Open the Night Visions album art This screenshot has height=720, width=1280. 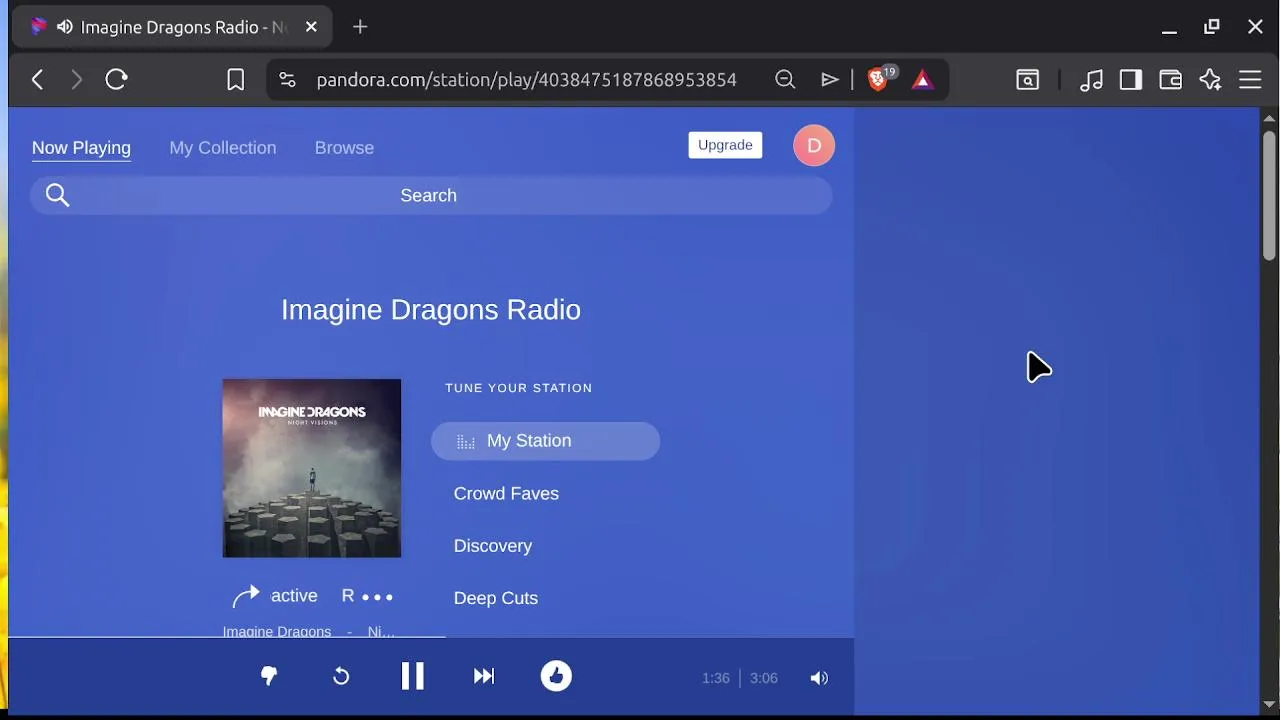pos(312,468)
